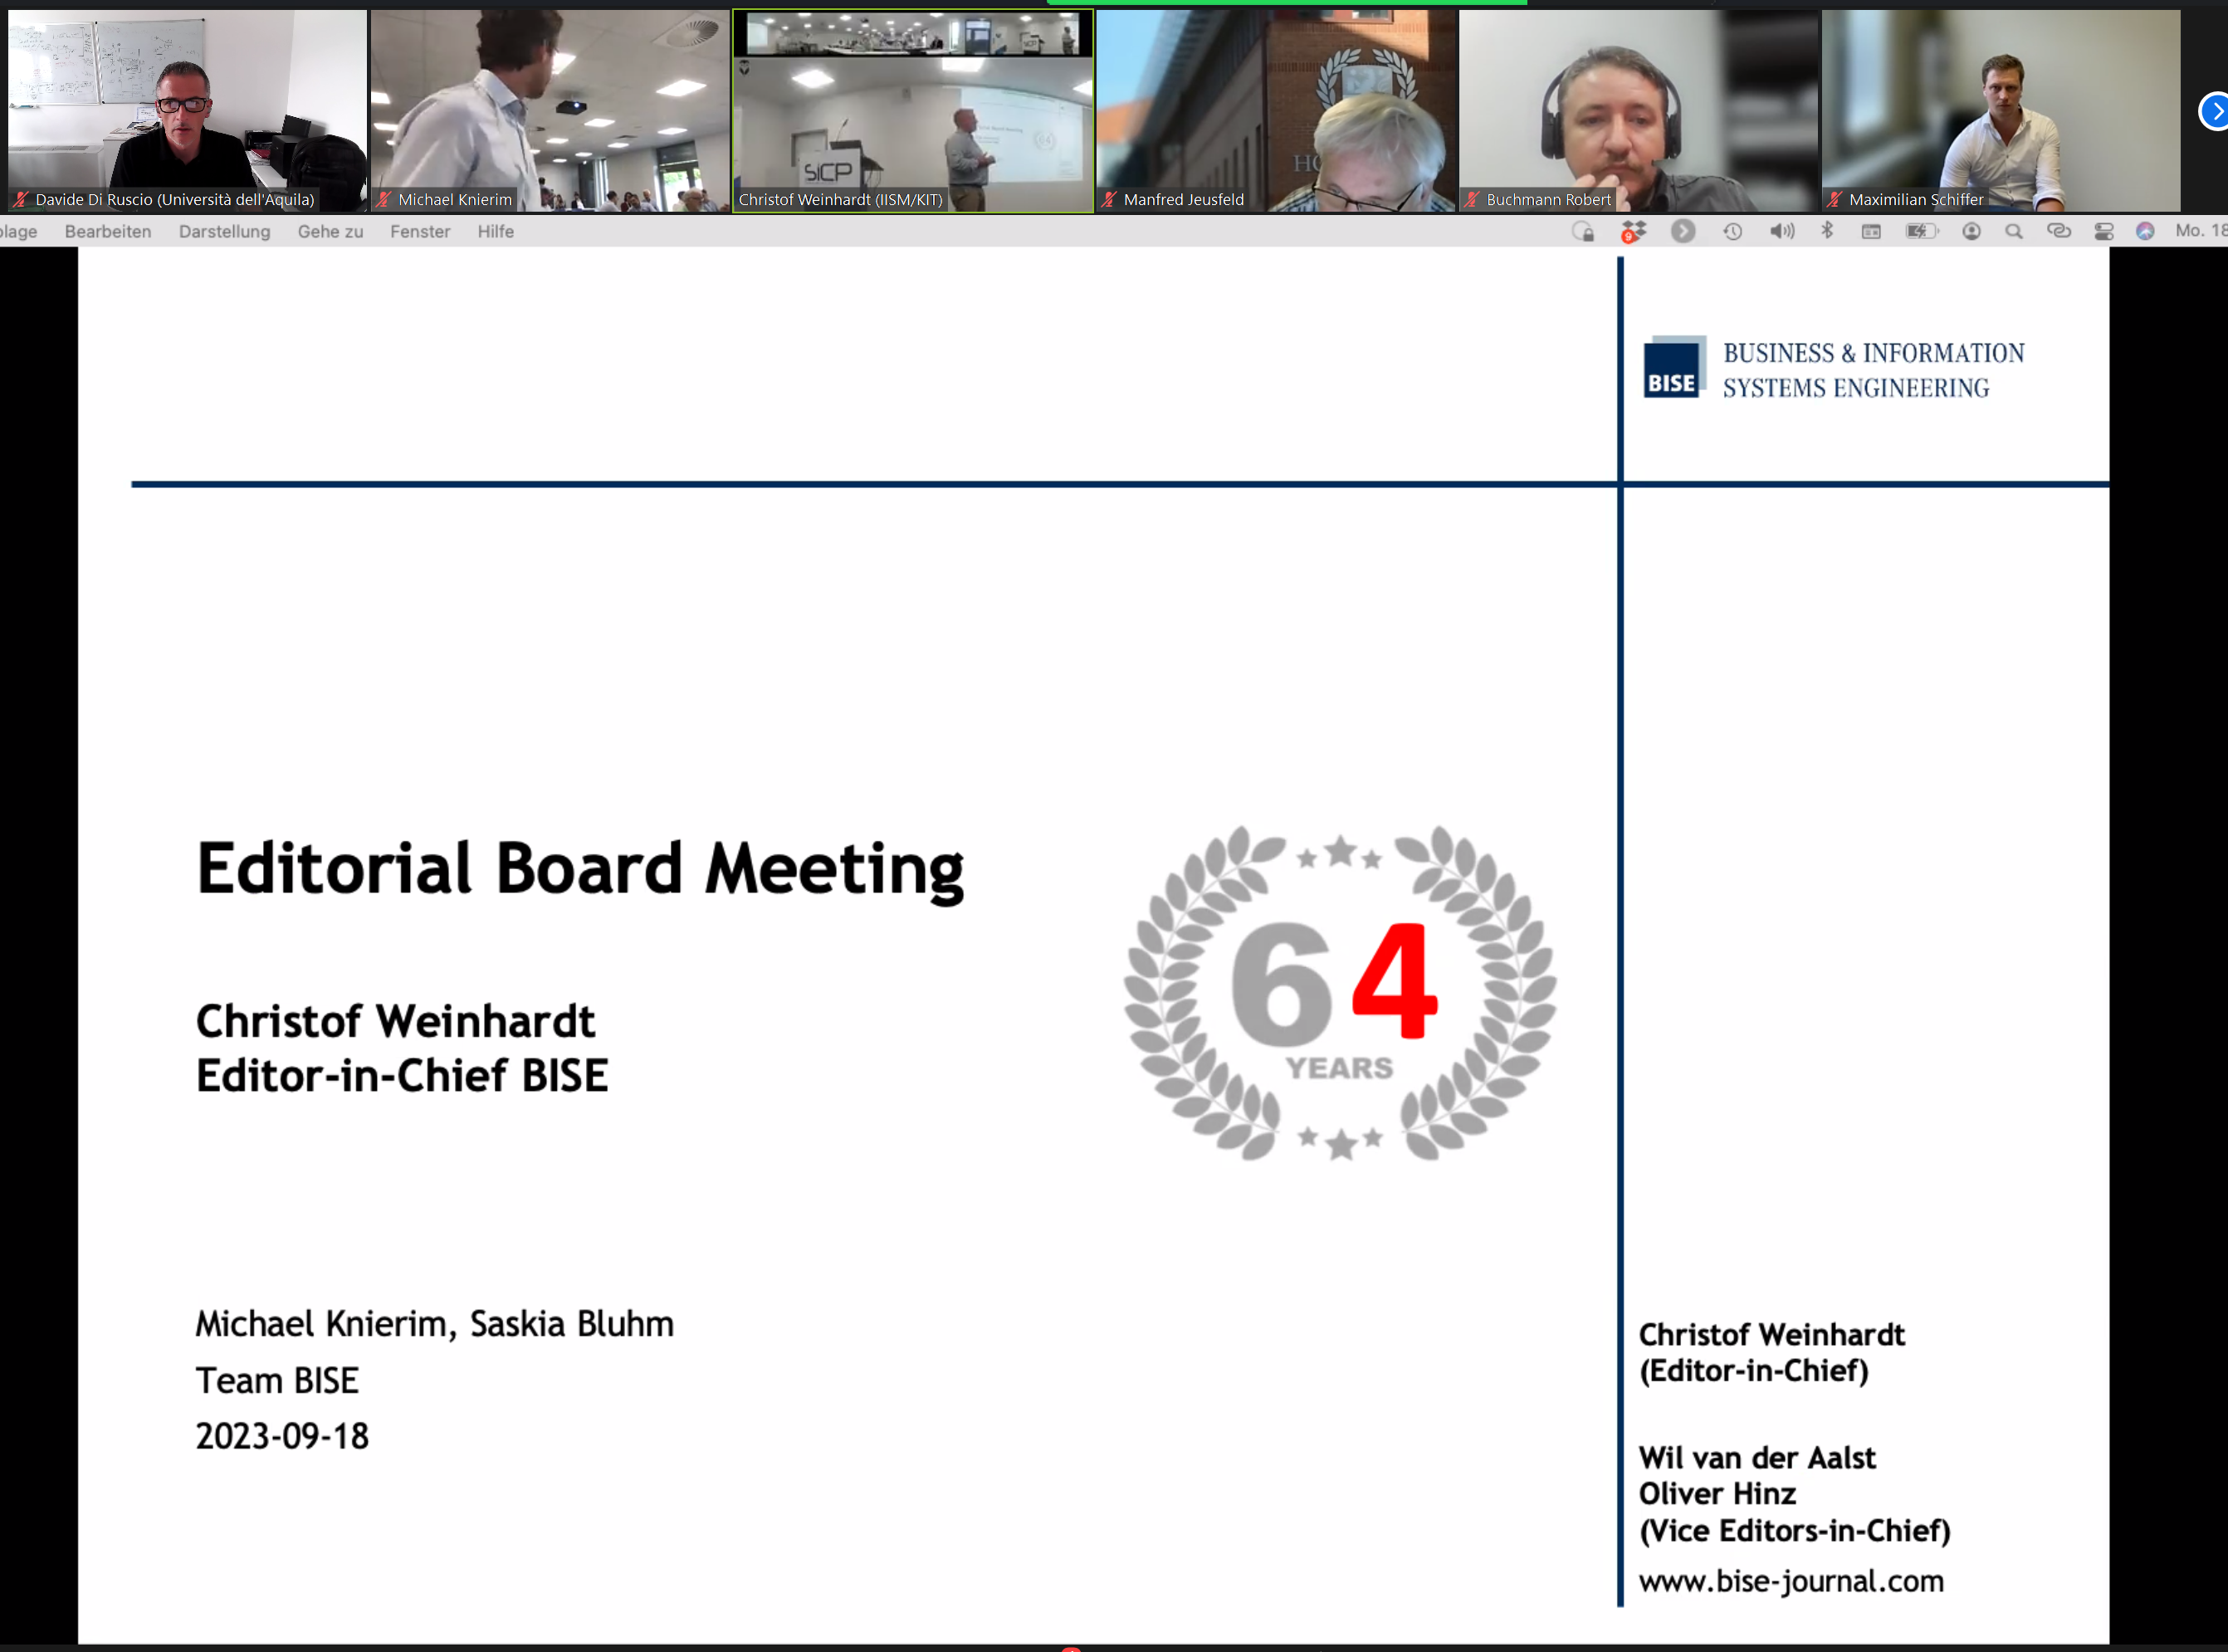2228x1652 pixels.
Task: Click Maximilian Schiffer muted microphone icon
Action: coord(1834,199)
